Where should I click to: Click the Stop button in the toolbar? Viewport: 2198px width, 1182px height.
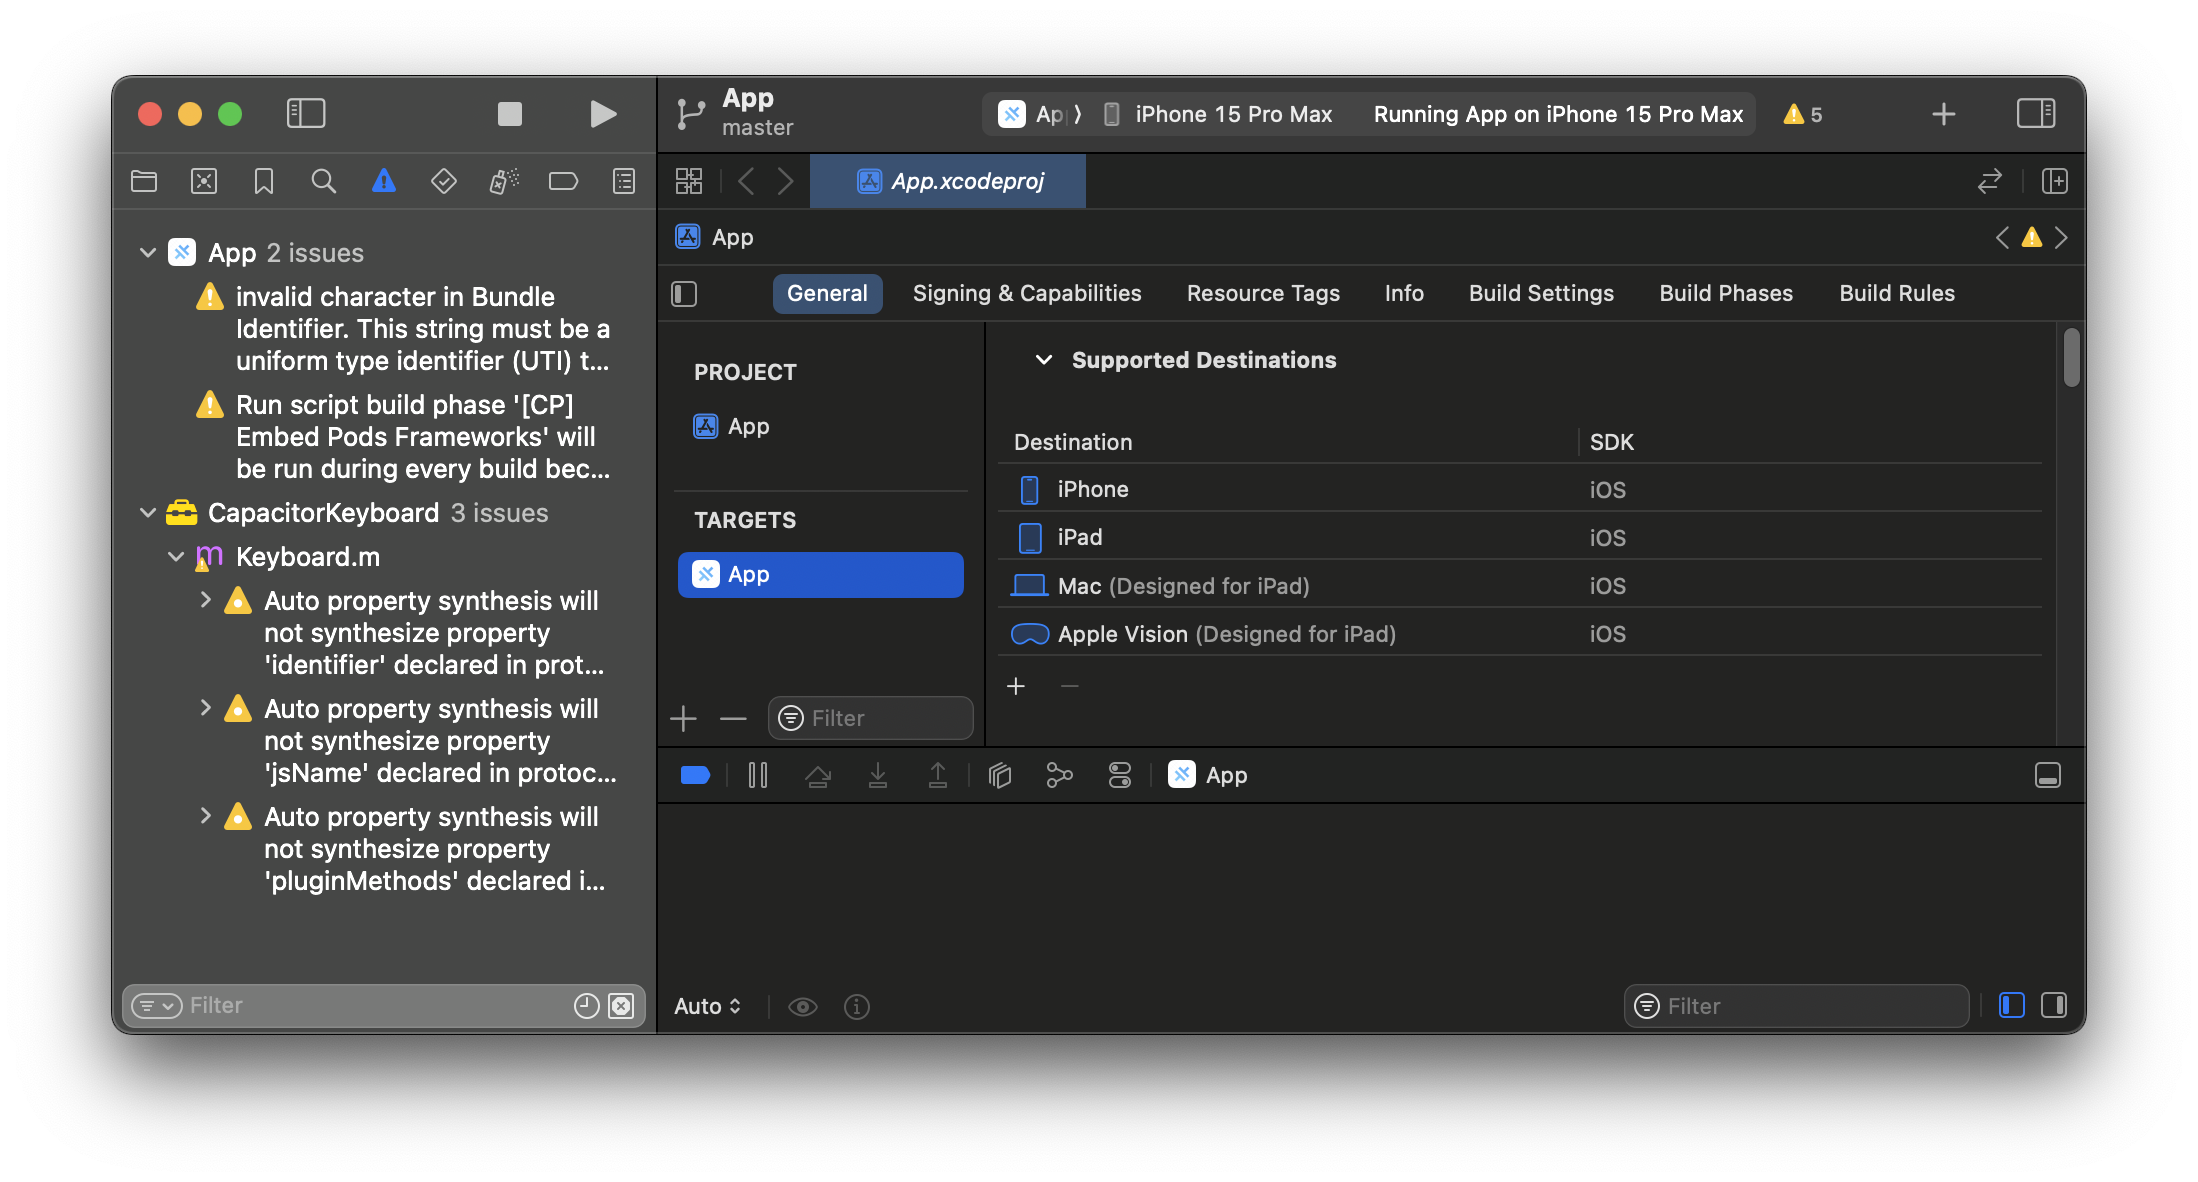[510, 114]
